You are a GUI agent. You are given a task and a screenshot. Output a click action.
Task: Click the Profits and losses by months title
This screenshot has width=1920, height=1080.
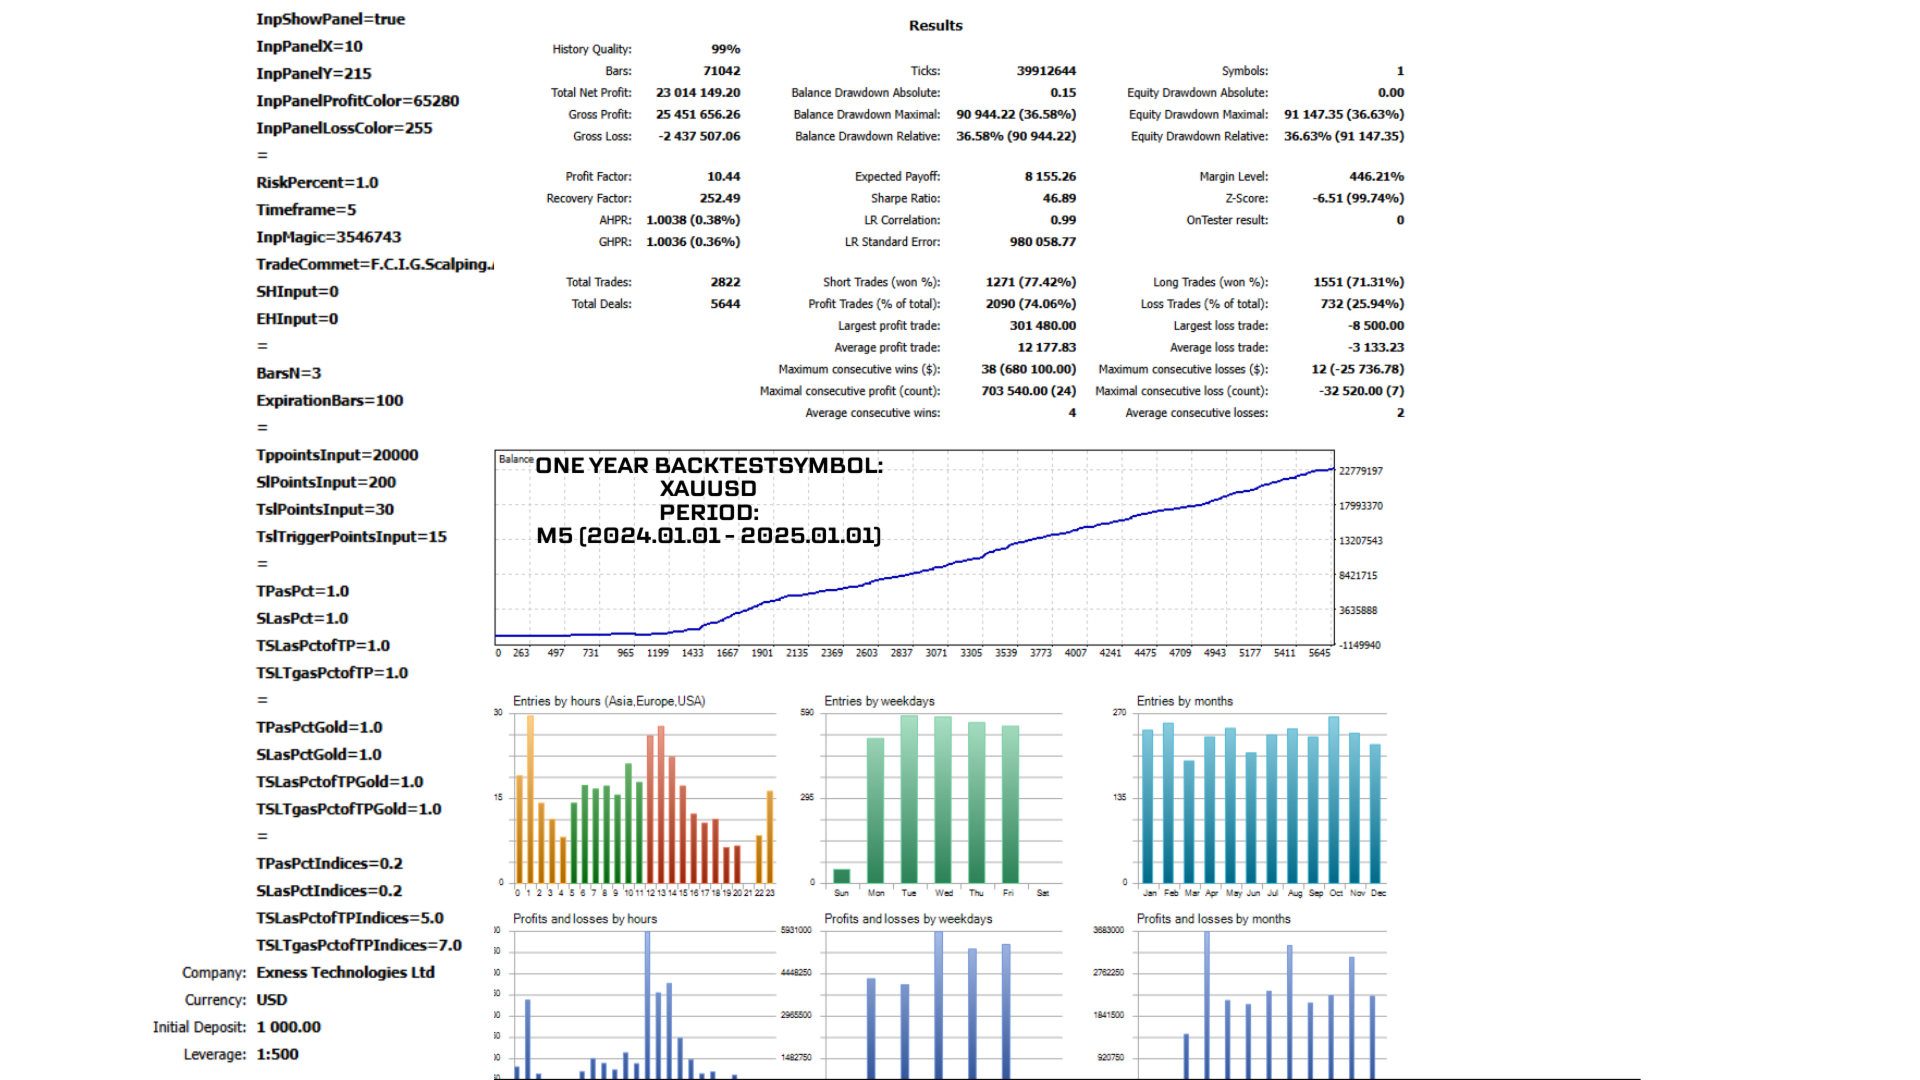click(x=1213, y=919)
